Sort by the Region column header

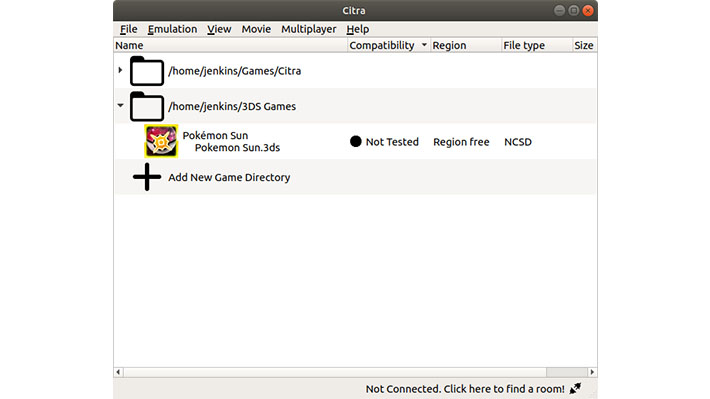coord(465,45)
